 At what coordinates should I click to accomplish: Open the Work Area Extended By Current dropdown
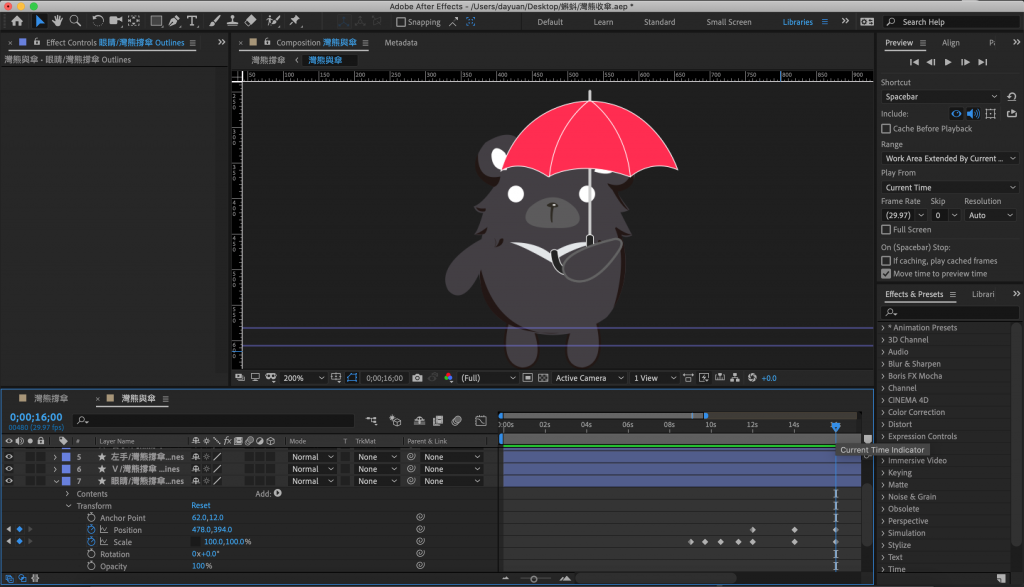click(x=949, y=159)
